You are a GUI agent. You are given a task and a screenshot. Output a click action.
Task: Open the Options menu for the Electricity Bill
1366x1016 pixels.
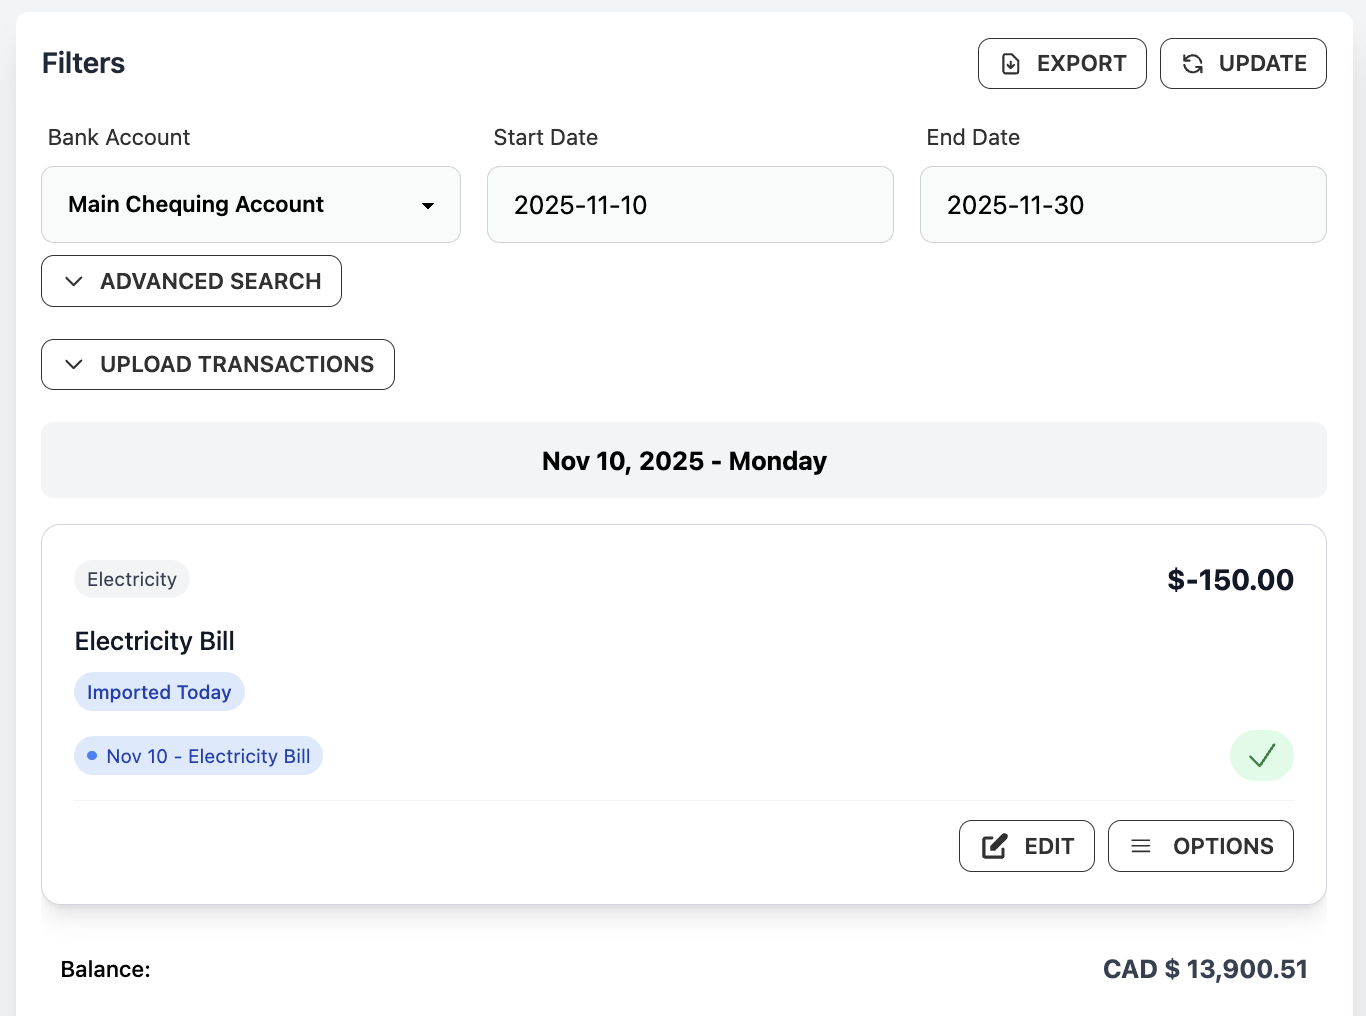(x=1200, y=846)
